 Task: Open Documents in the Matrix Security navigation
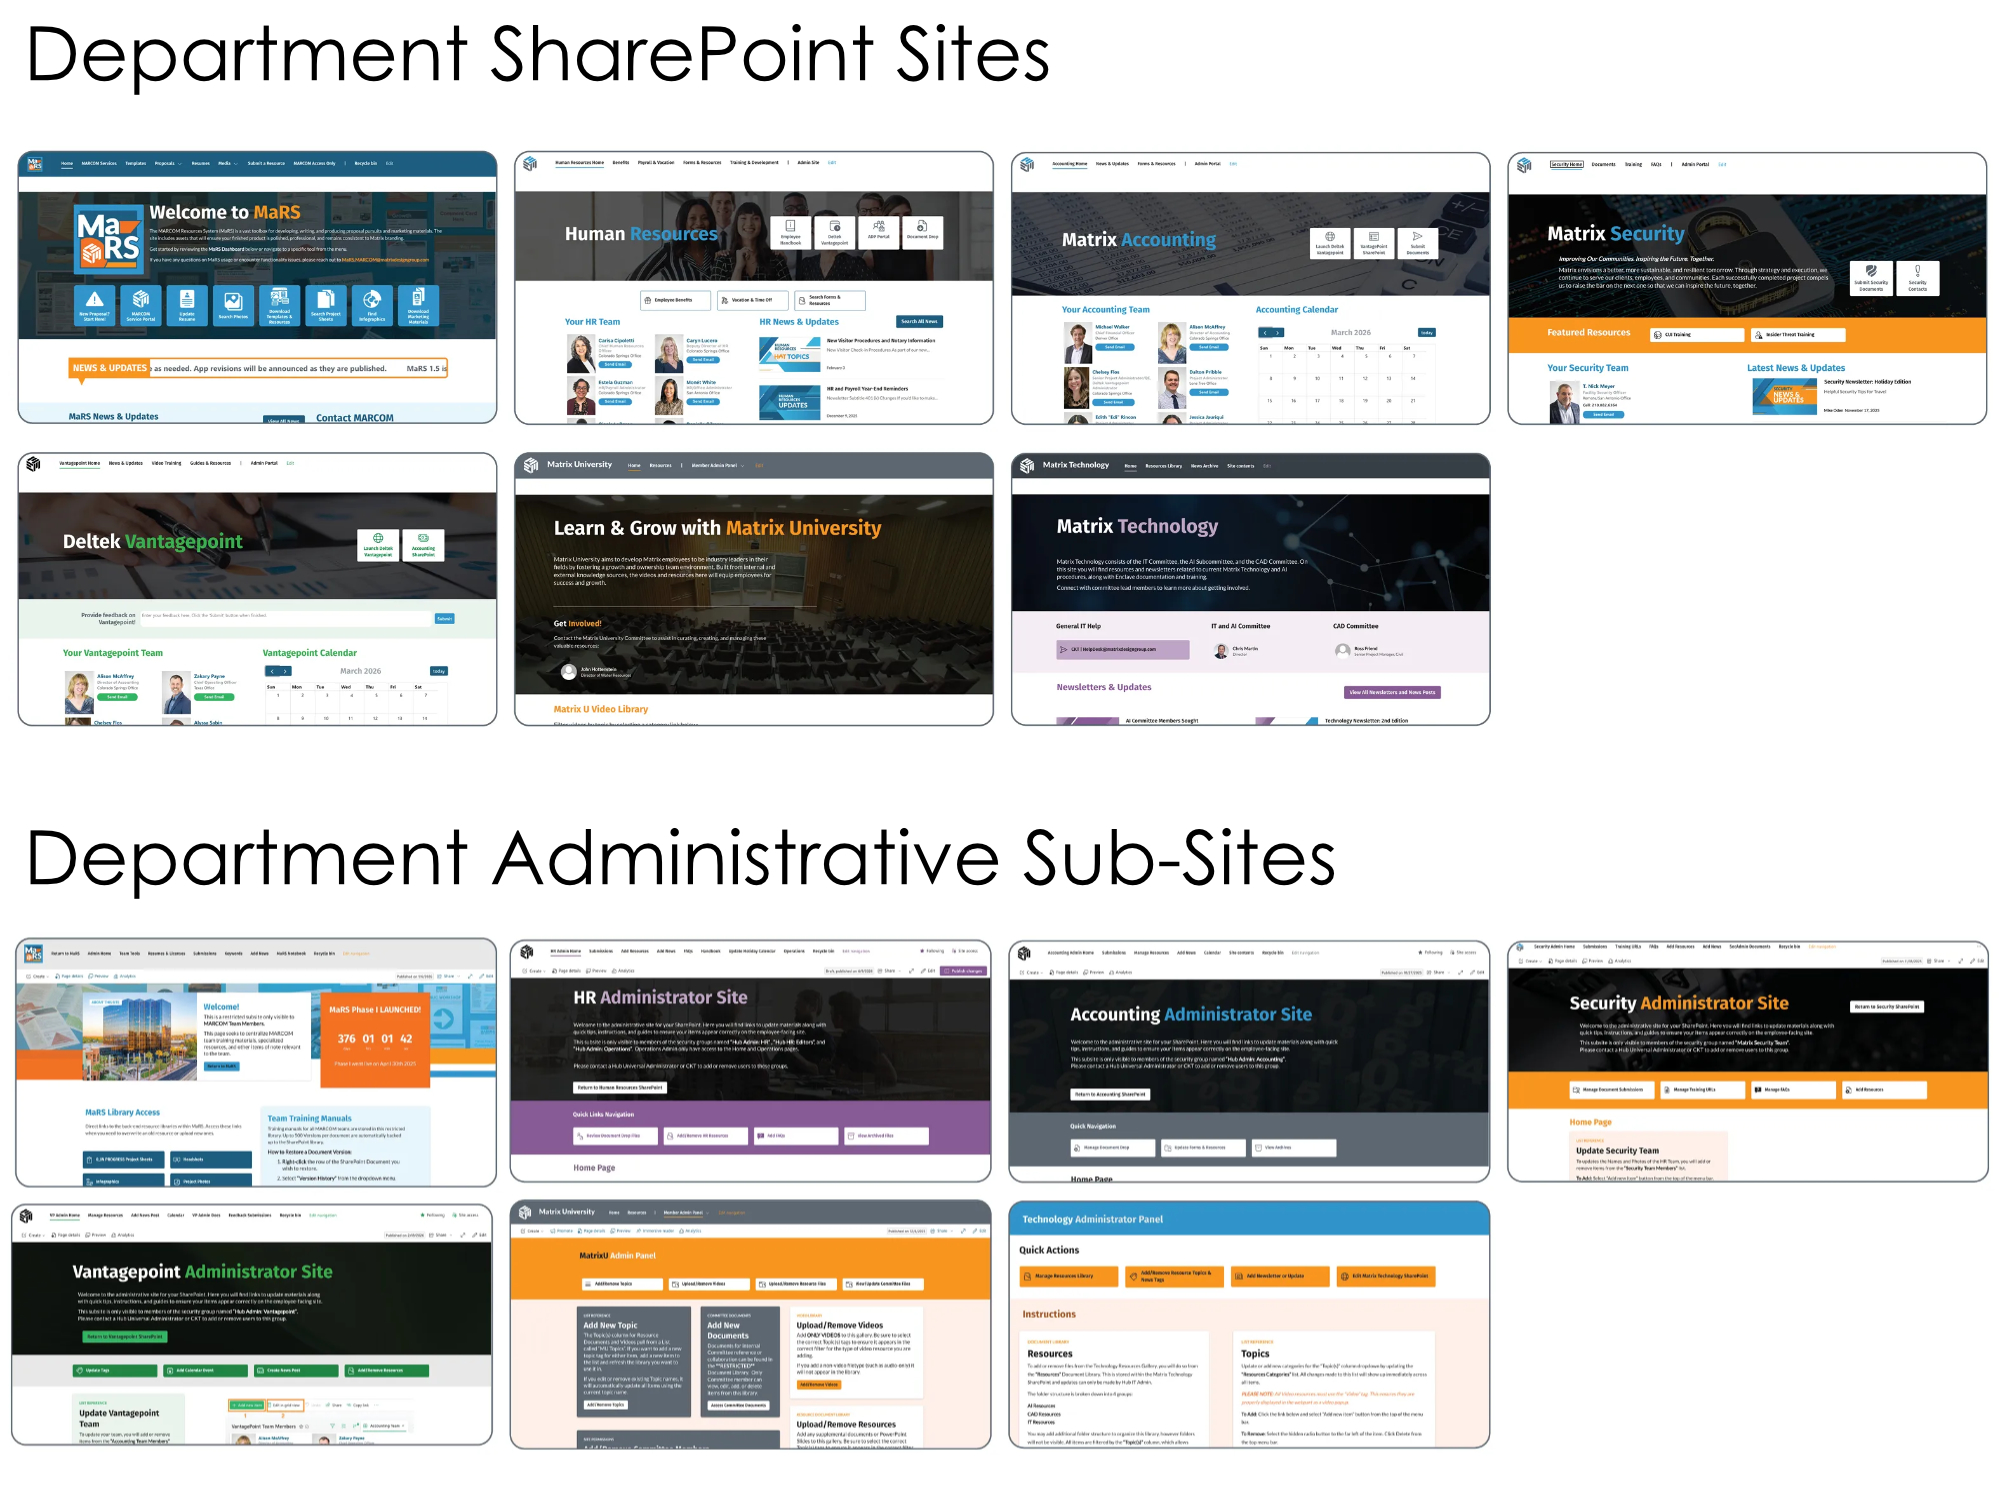click(1603, 164)
